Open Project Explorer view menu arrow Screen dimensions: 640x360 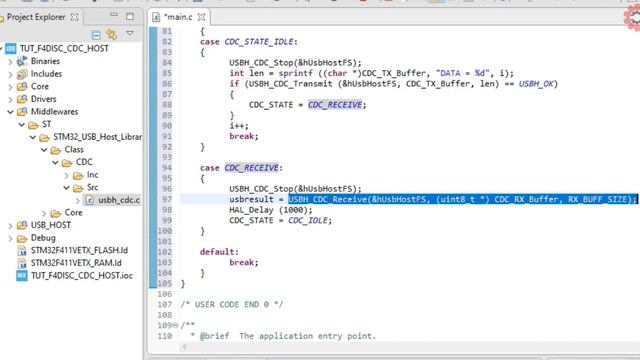tap(130, 33)
